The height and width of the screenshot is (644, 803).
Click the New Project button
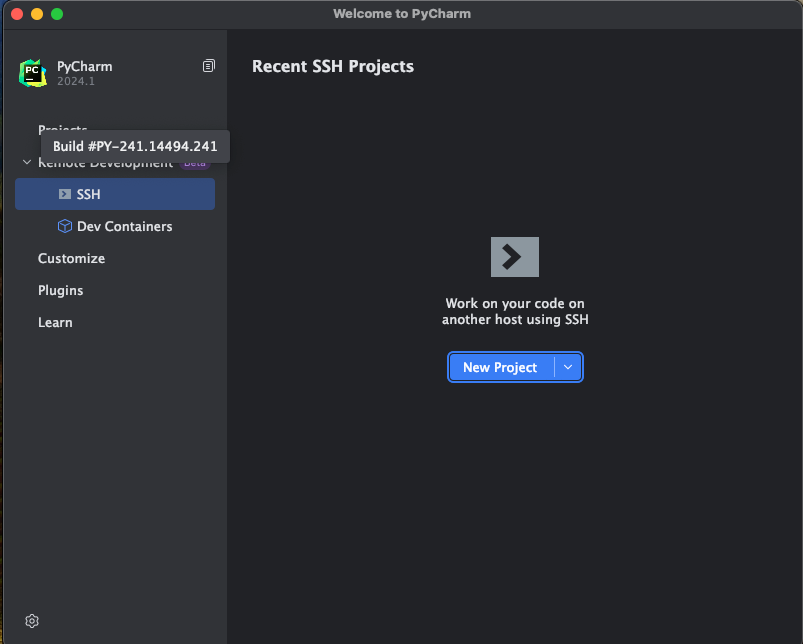(500, 367)
